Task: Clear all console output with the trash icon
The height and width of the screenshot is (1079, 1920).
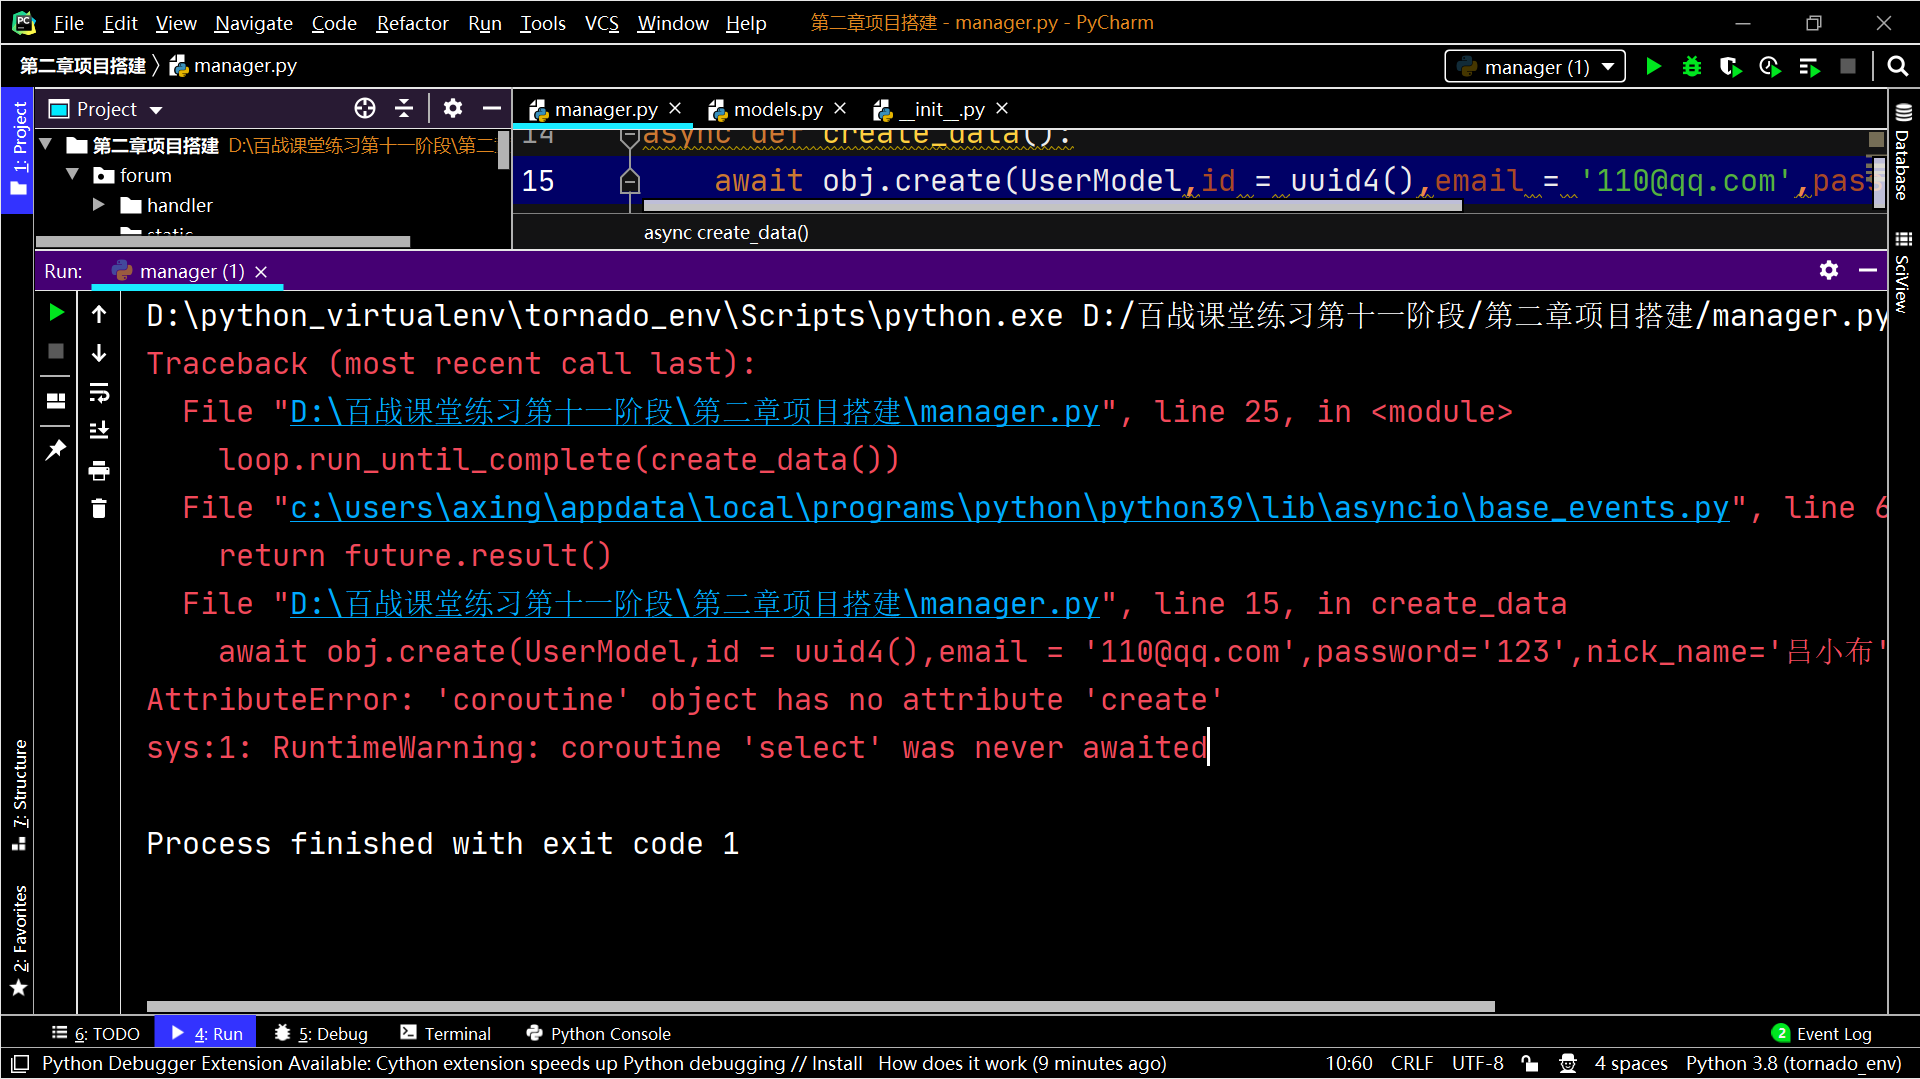Action: click(99, 509)
